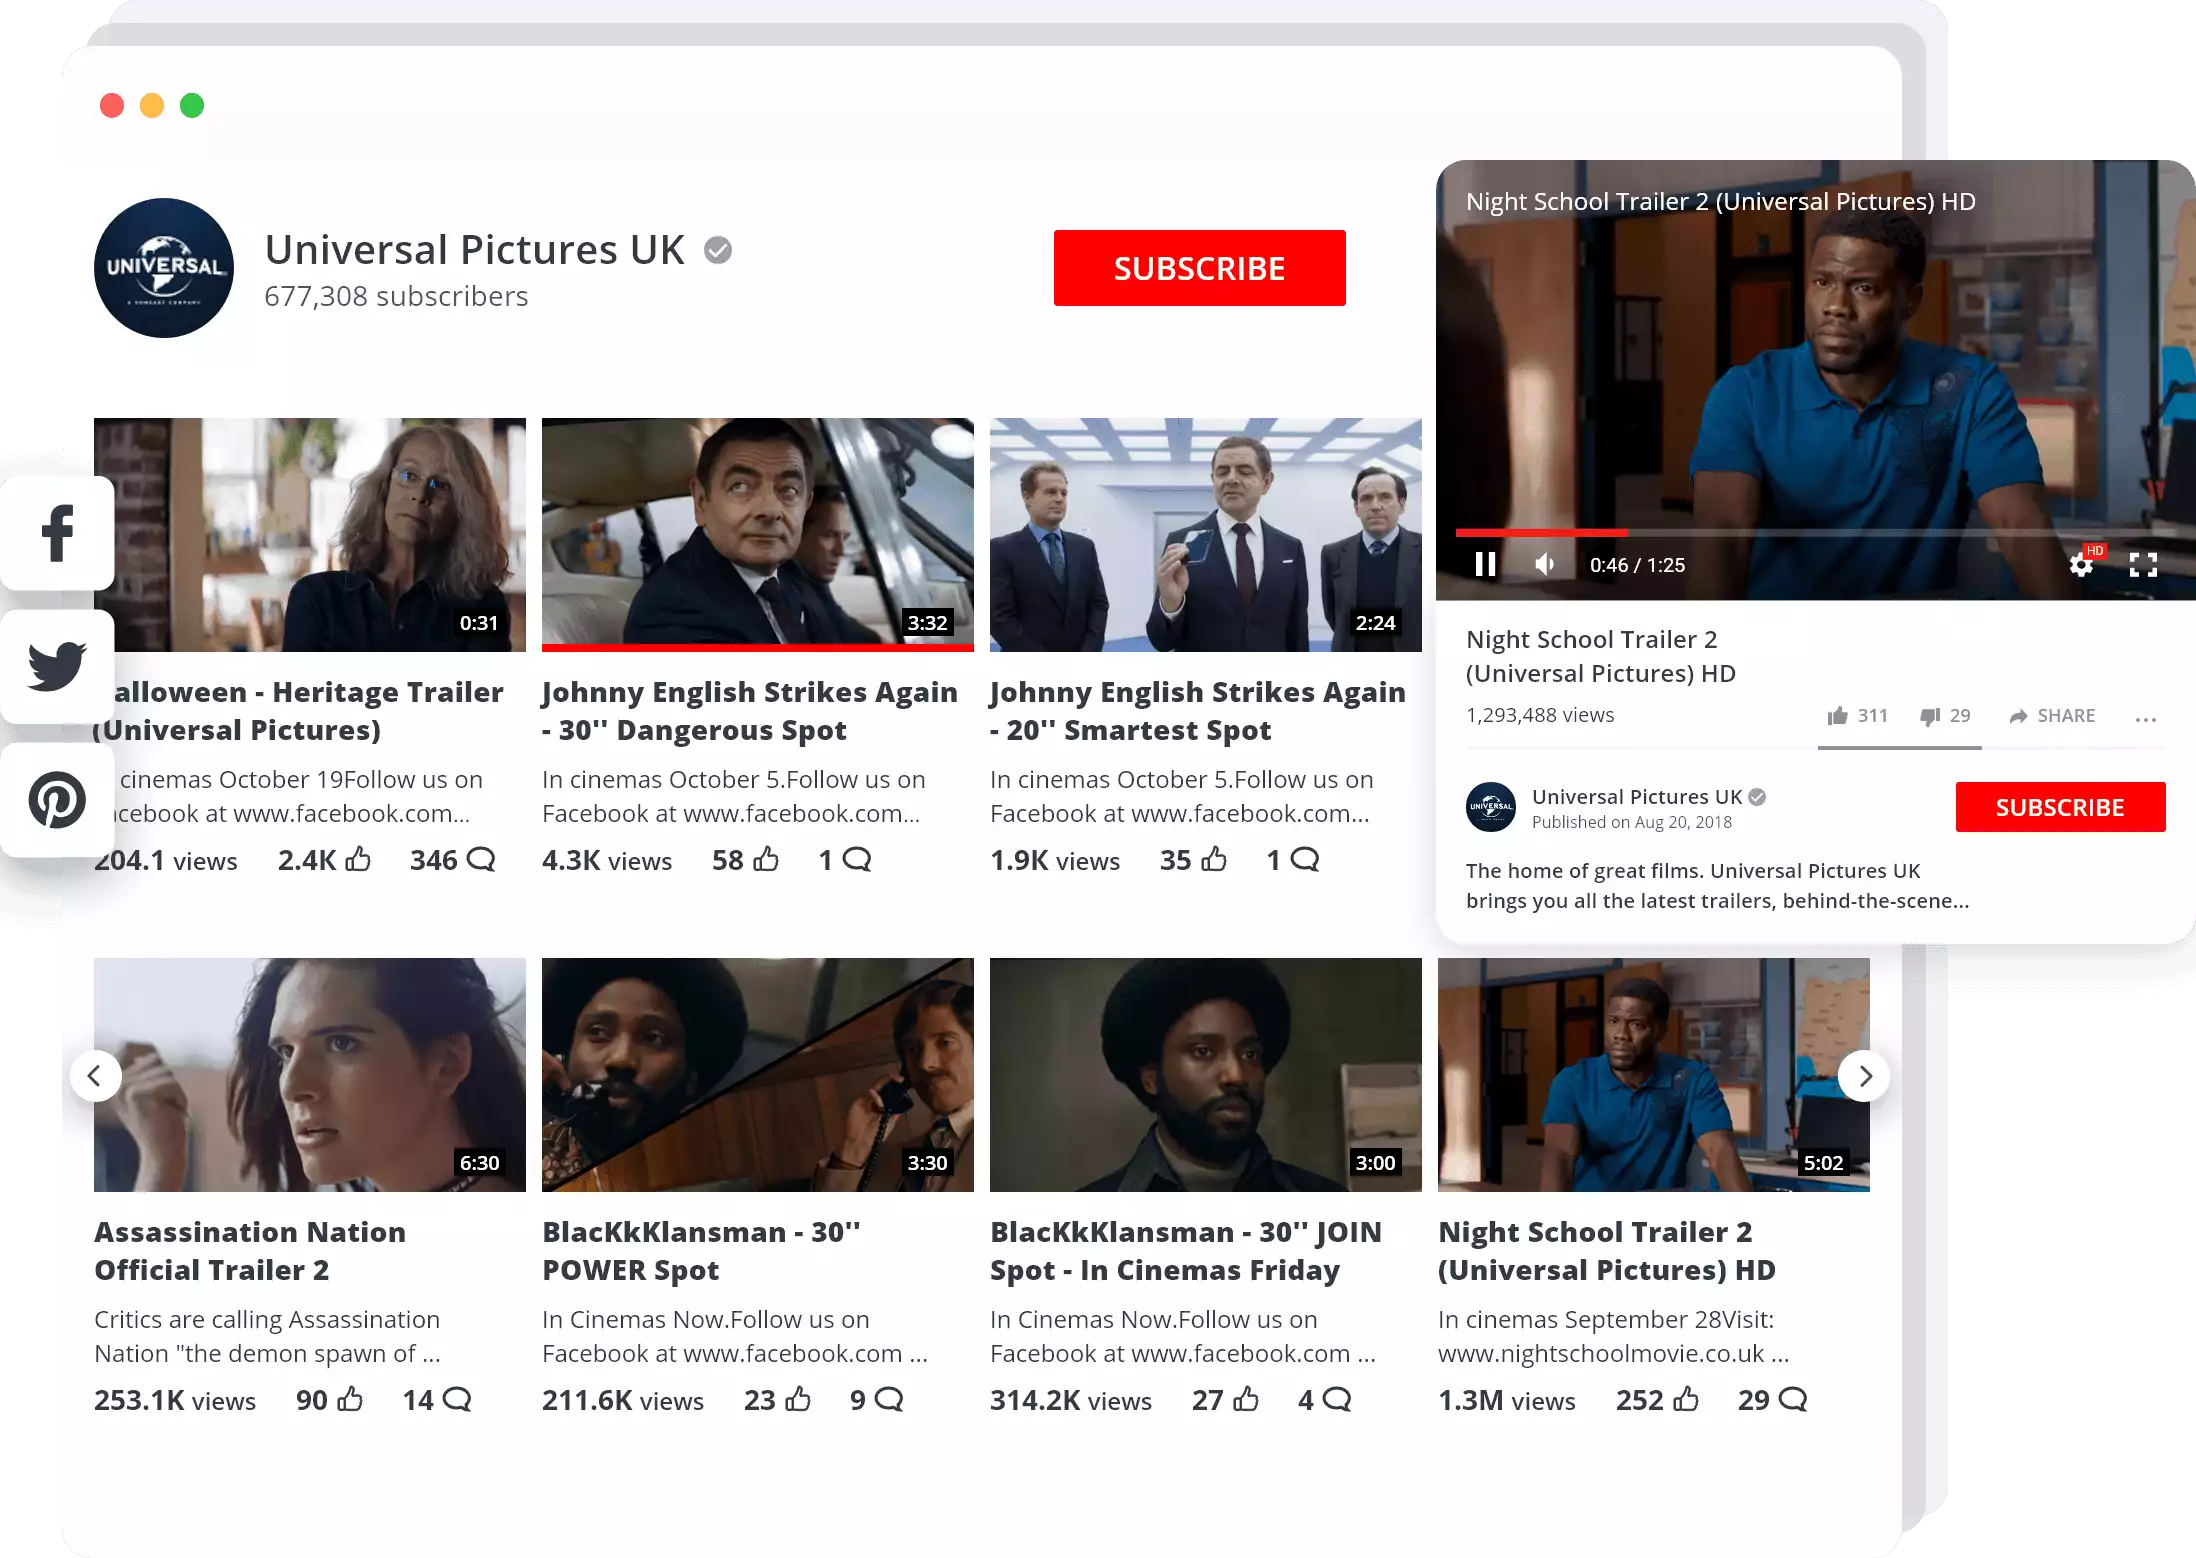
Task: Subscribe via the video panel SUBSCRIBE button
Action: [2060, 807]
